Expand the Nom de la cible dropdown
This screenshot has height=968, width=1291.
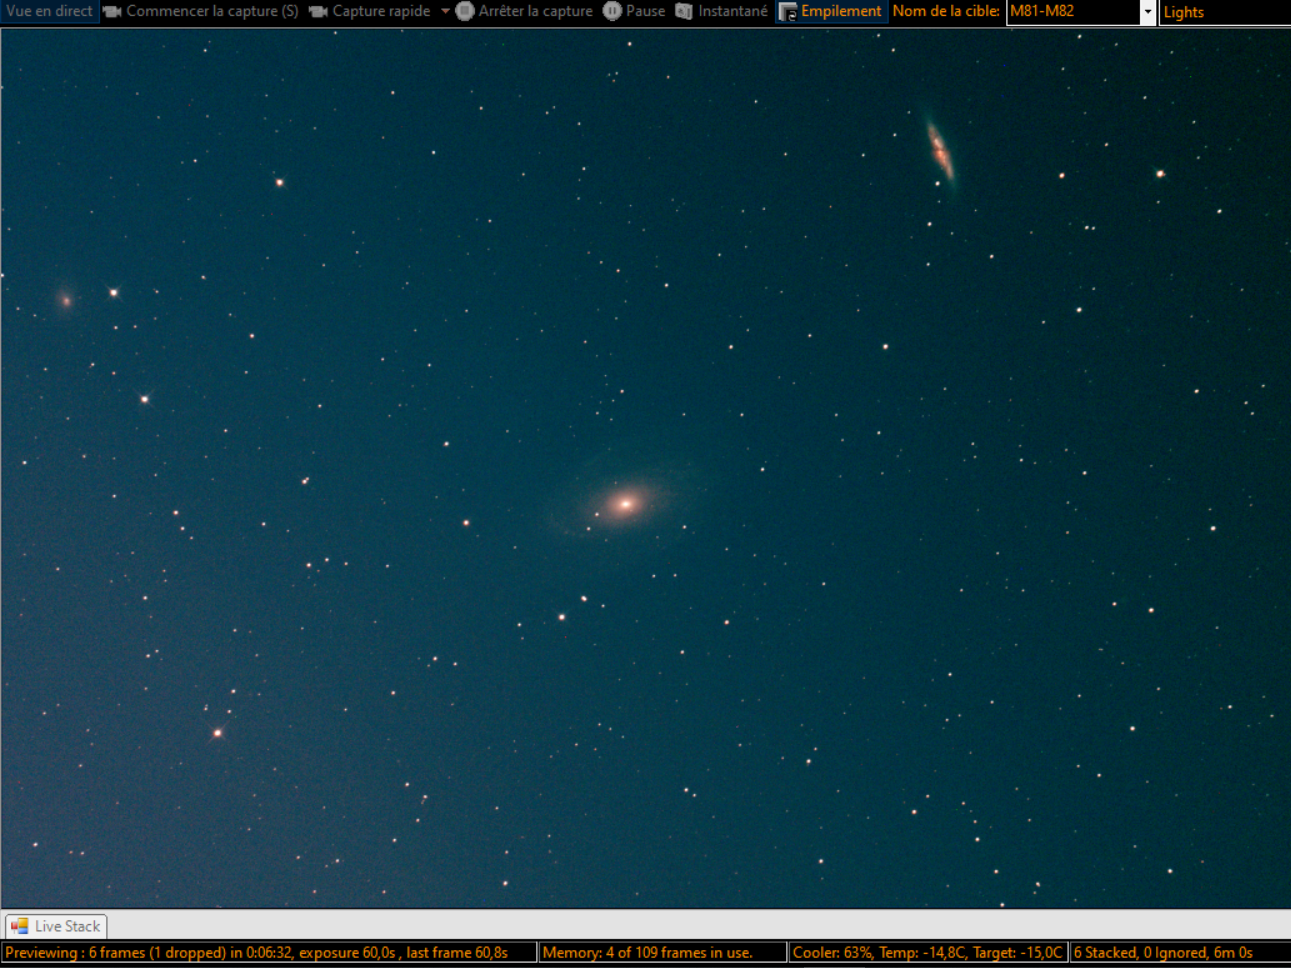[x=1147, y=12]
